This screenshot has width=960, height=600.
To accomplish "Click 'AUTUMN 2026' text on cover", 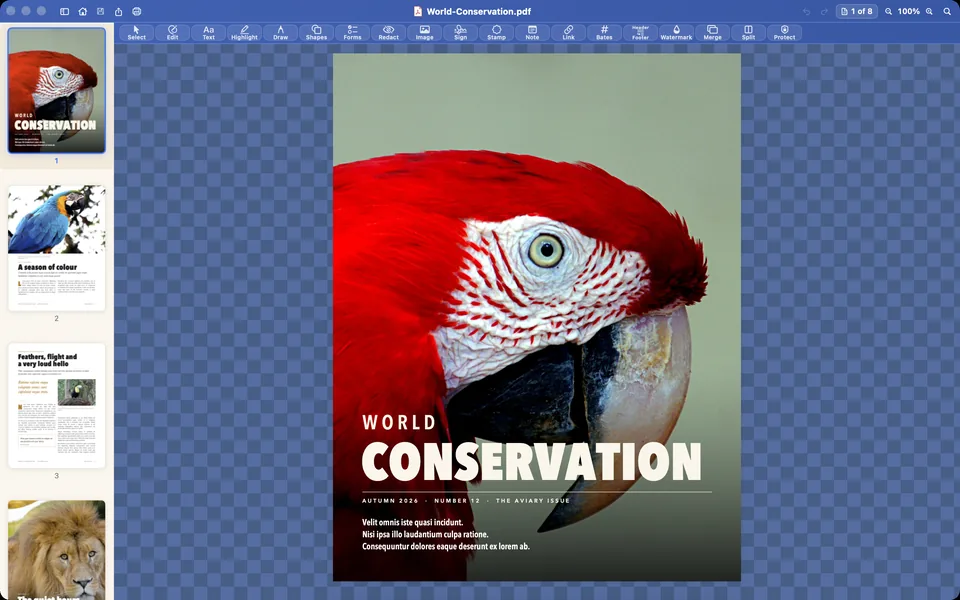I will pos(390,501).
